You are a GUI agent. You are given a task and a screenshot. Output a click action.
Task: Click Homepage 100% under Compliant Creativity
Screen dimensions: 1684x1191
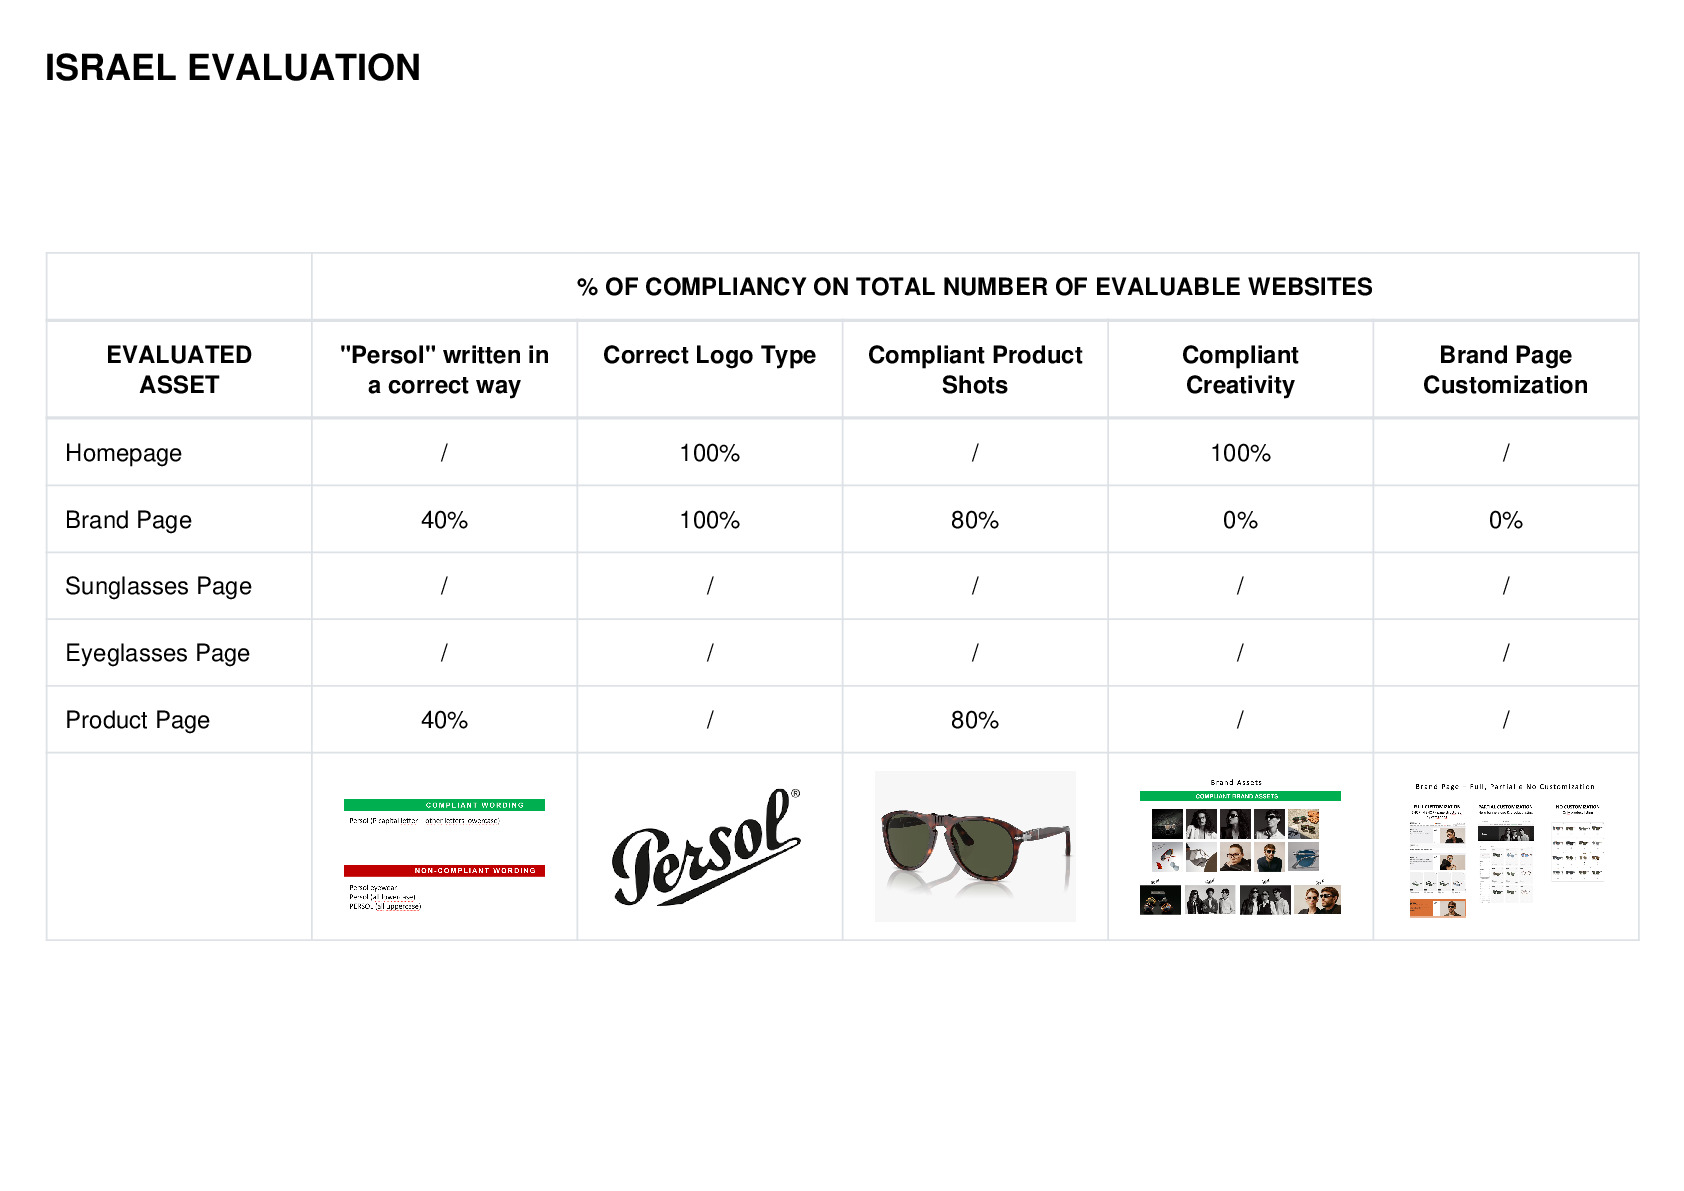point(1240,453)
